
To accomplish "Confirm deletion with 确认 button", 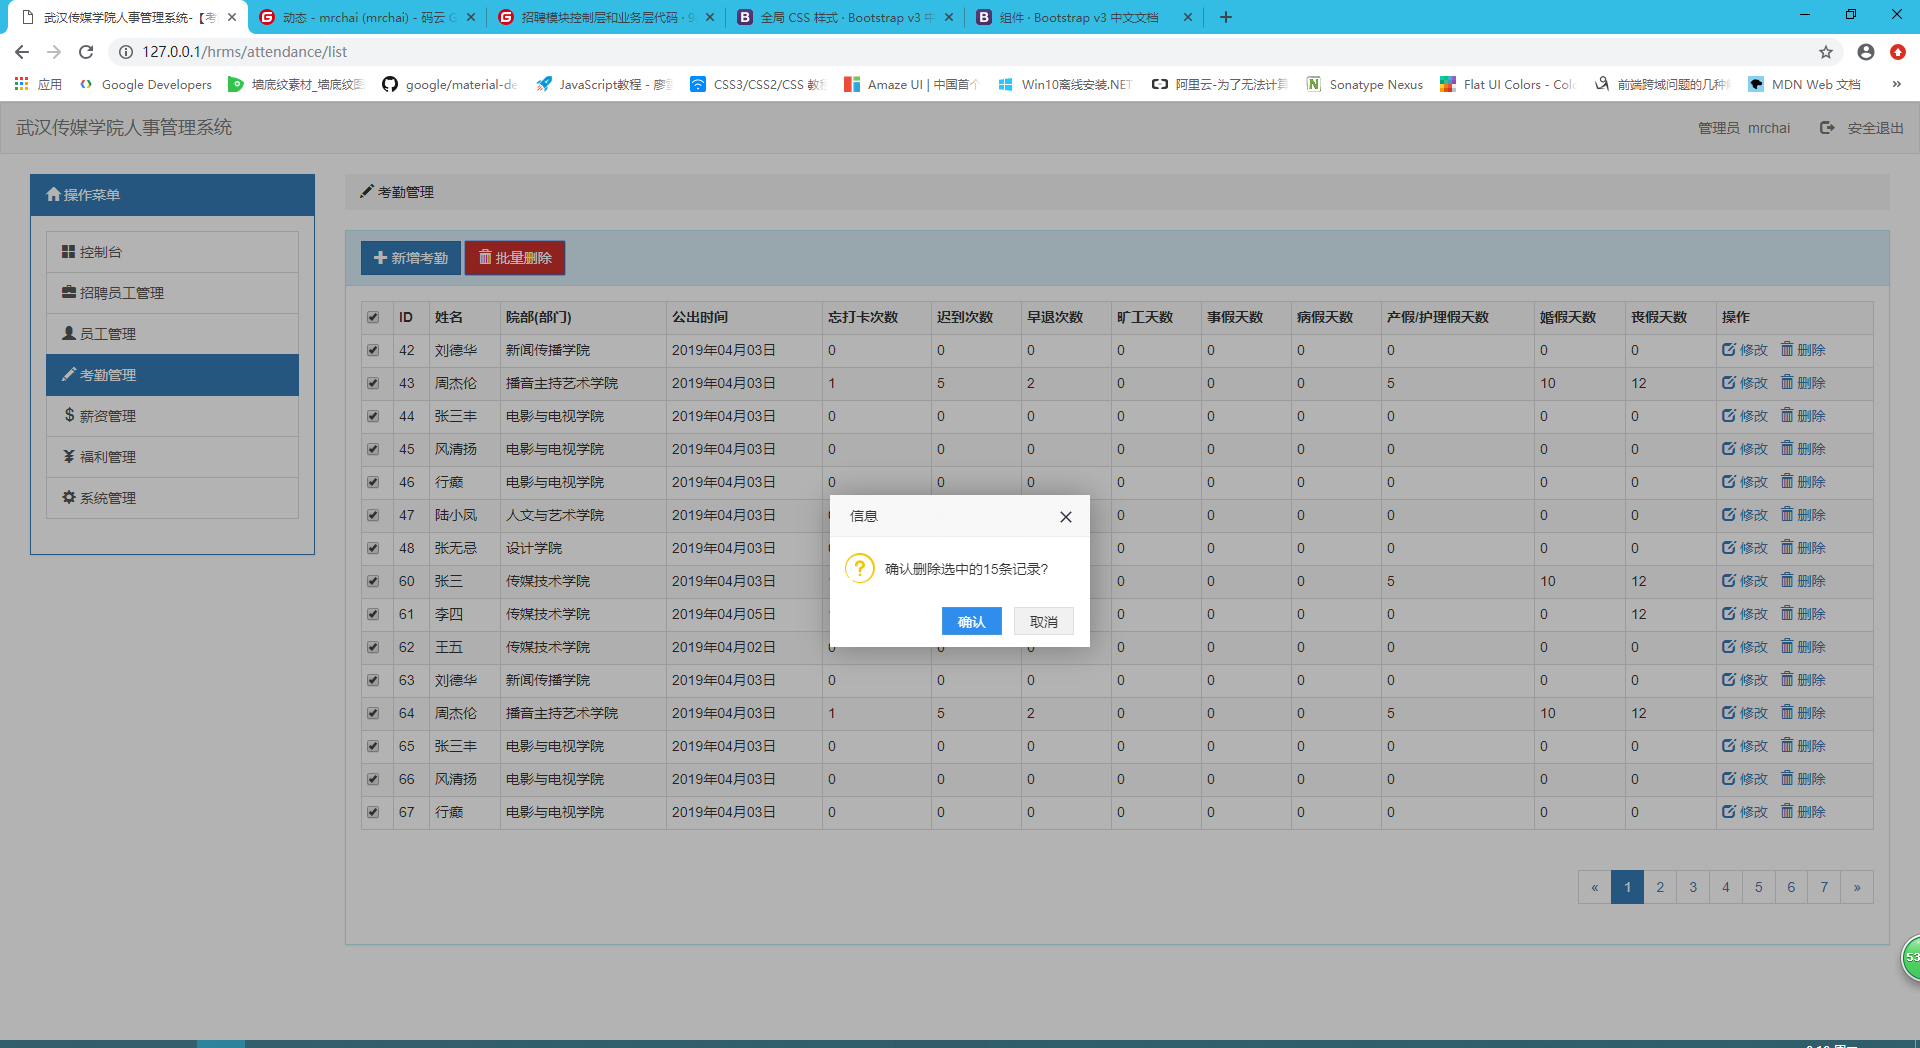I will (971, 621).
